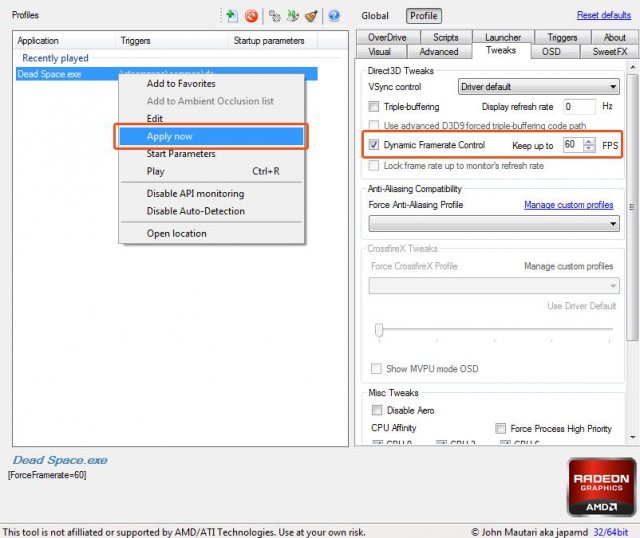Click the green import toolbar icon
Screen dimensions: 640x538
pos(292,16)
